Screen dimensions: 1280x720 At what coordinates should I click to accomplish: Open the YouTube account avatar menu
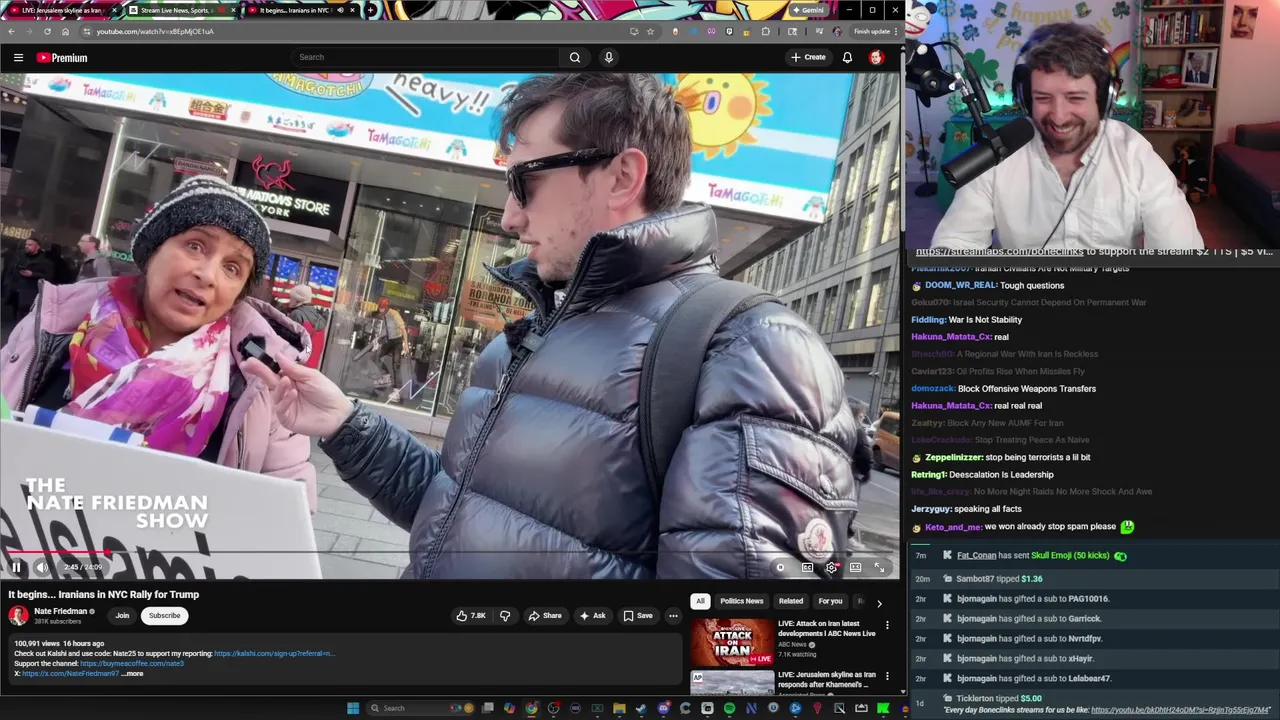(876, 57)
